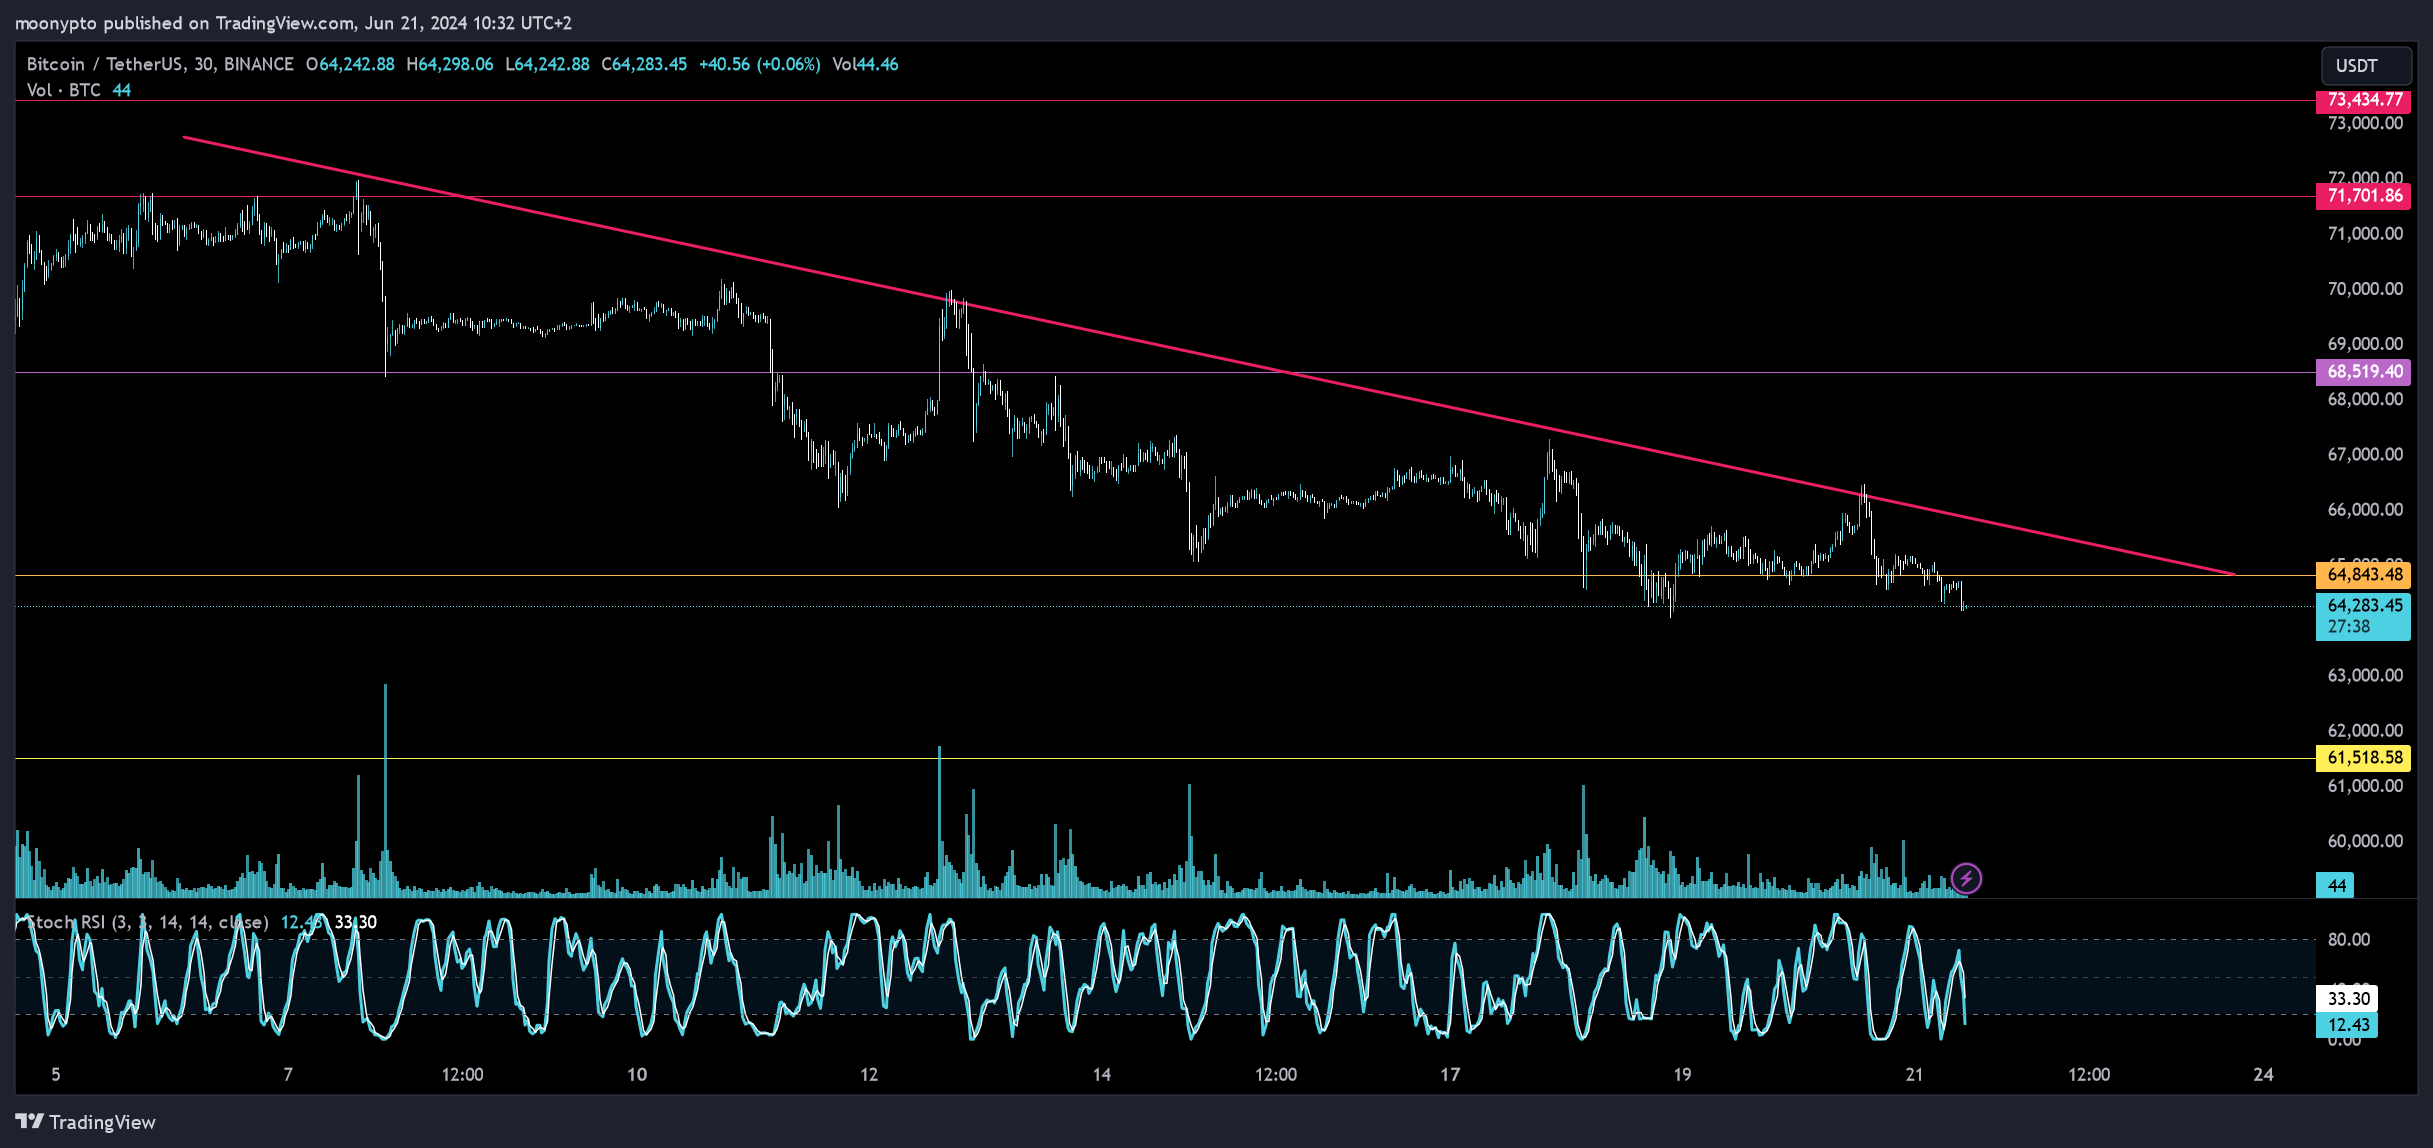The height and width of the screenshot is (1148, 2433).
Task: Open the USDT currency selector
Action: point(2365,66)
